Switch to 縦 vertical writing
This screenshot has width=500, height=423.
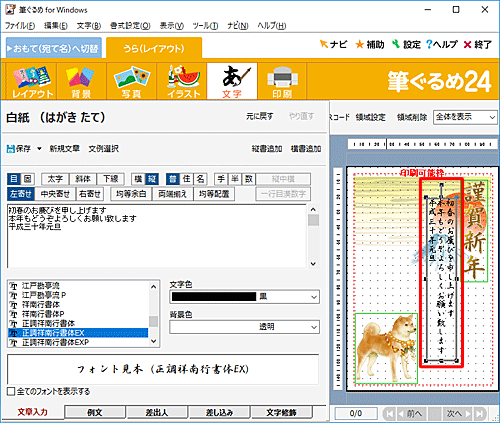152,179
